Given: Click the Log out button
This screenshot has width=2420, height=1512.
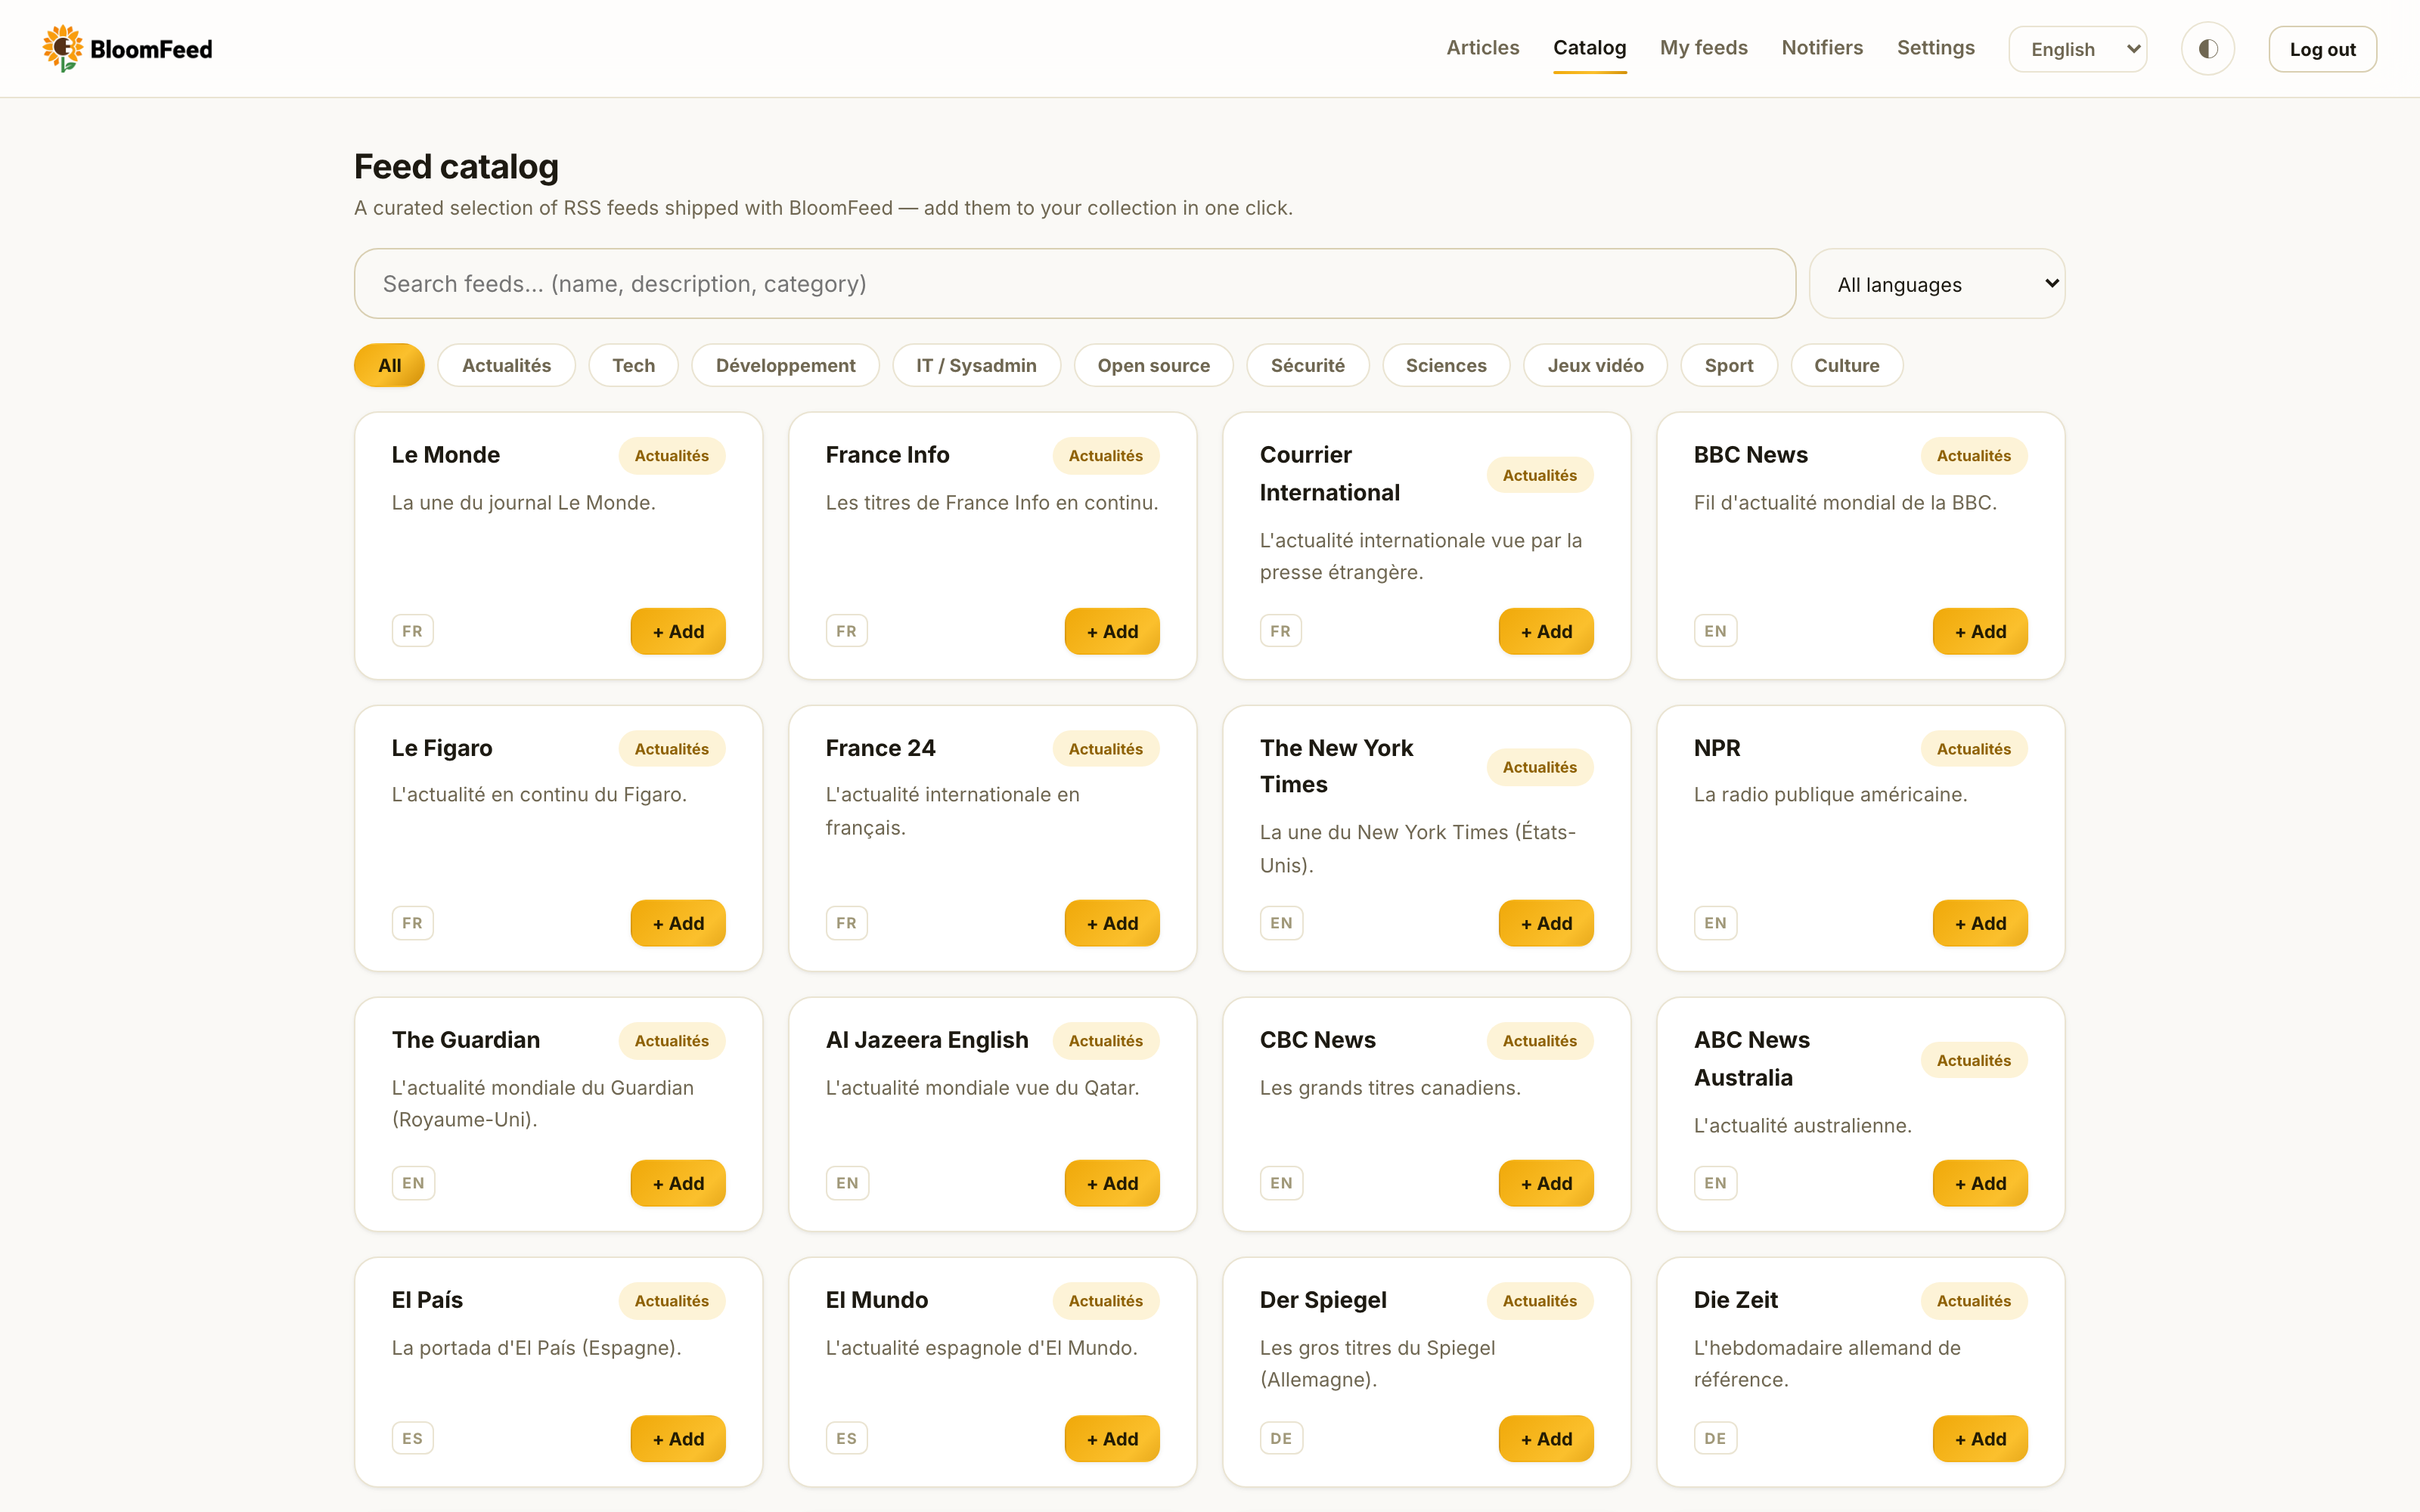Looking at the screenshot, I should (x=2322, y=49).
